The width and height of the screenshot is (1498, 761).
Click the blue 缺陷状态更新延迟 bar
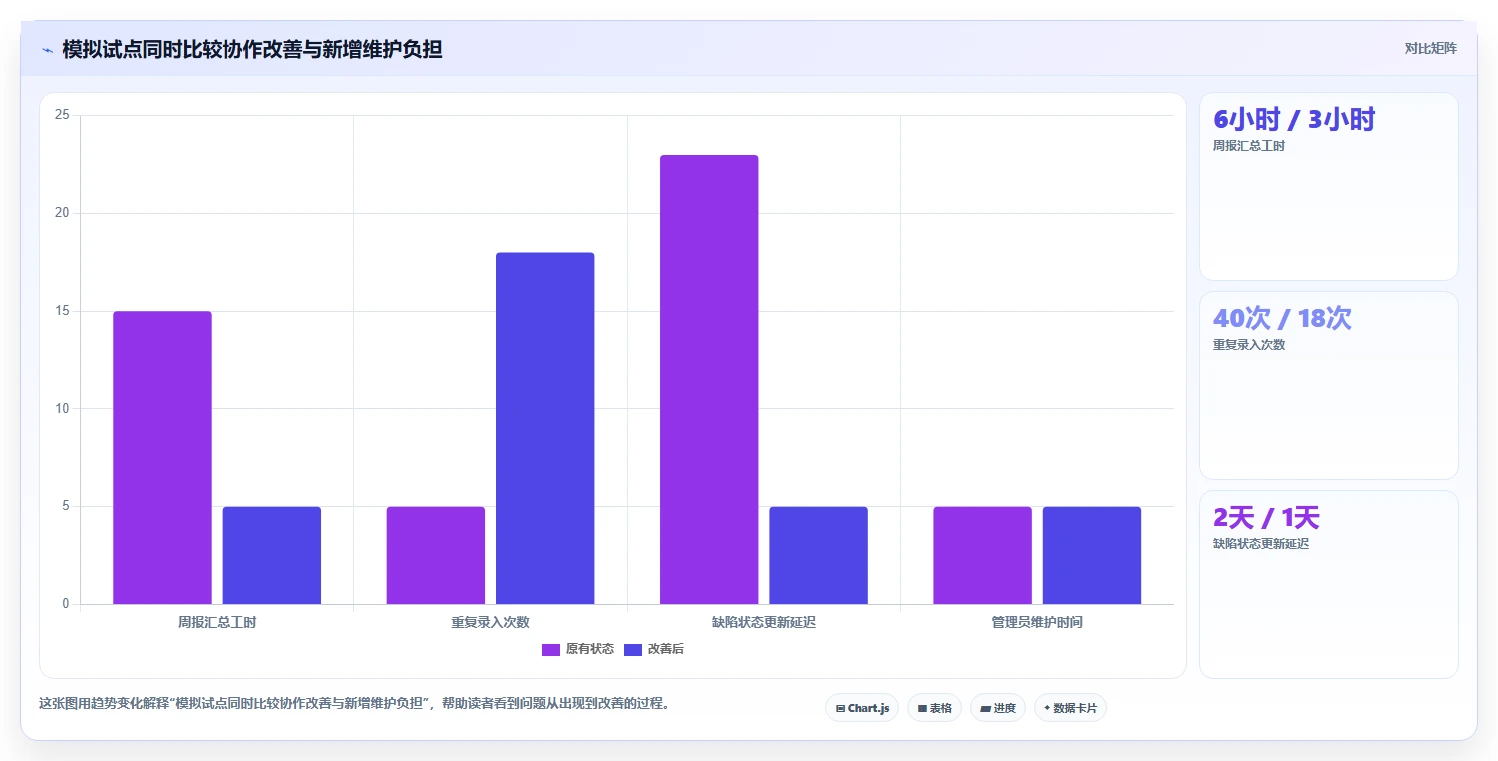pos(819,555)
